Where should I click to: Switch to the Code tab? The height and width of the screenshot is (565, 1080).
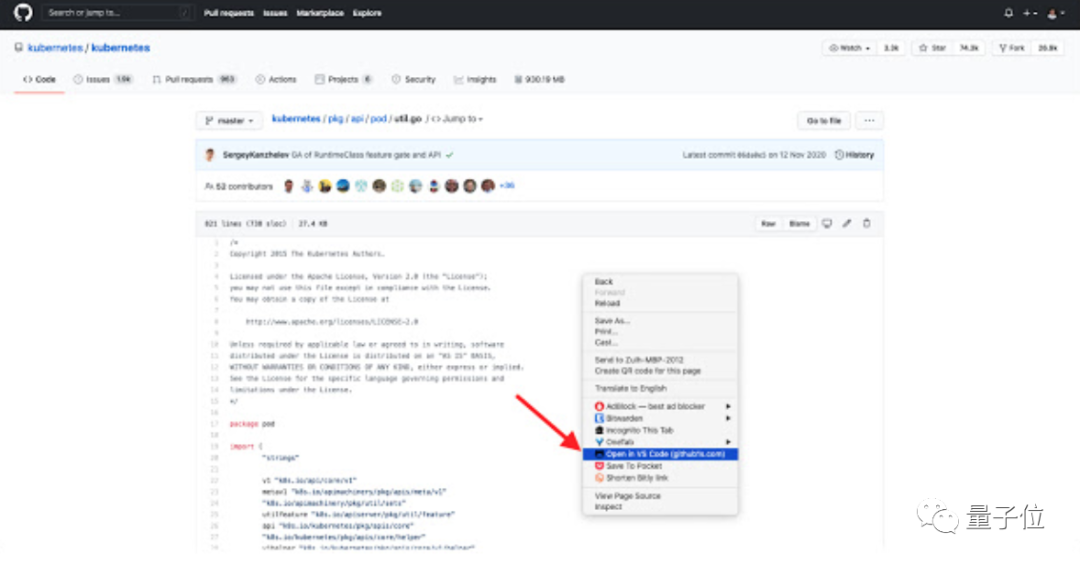click(x=39, y=80)
